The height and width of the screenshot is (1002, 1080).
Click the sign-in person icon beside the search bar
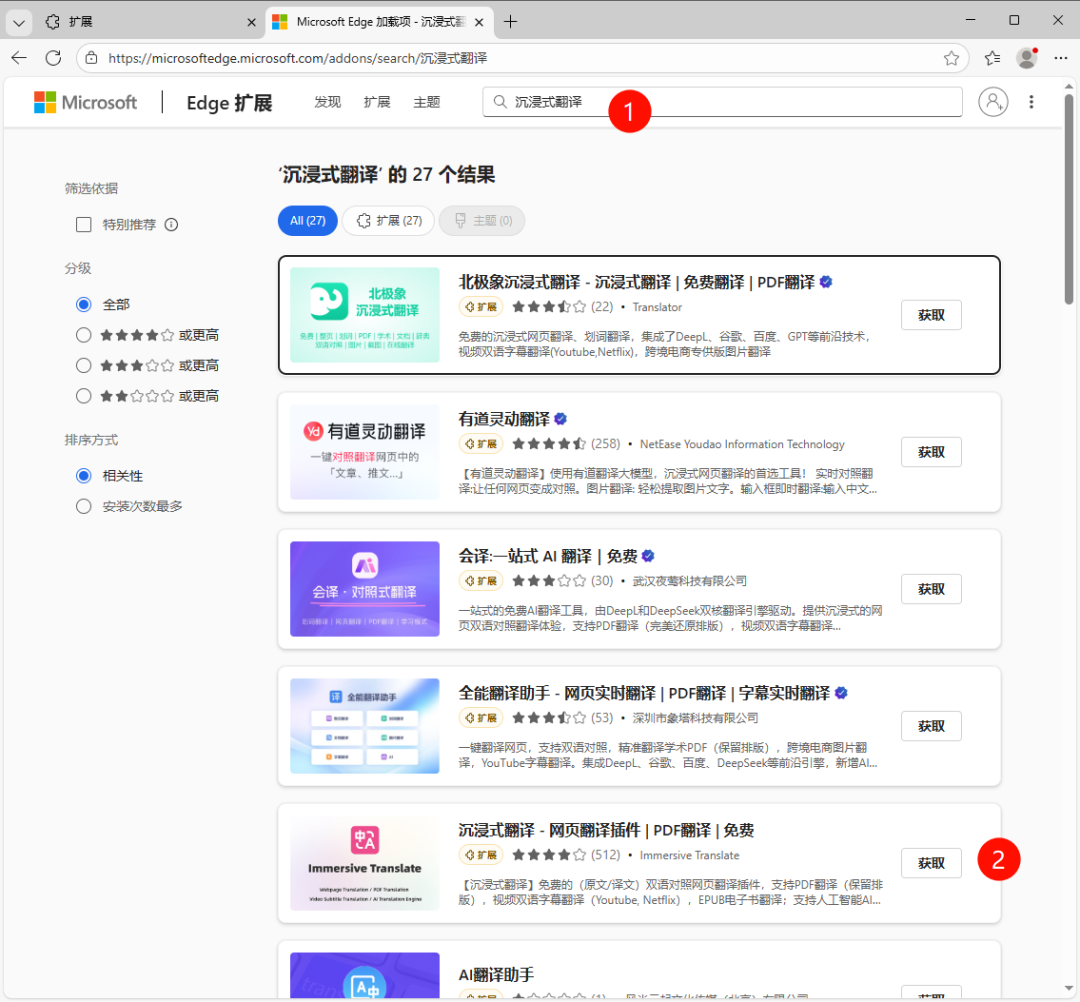pyautogui.click(x=992, y=101)
